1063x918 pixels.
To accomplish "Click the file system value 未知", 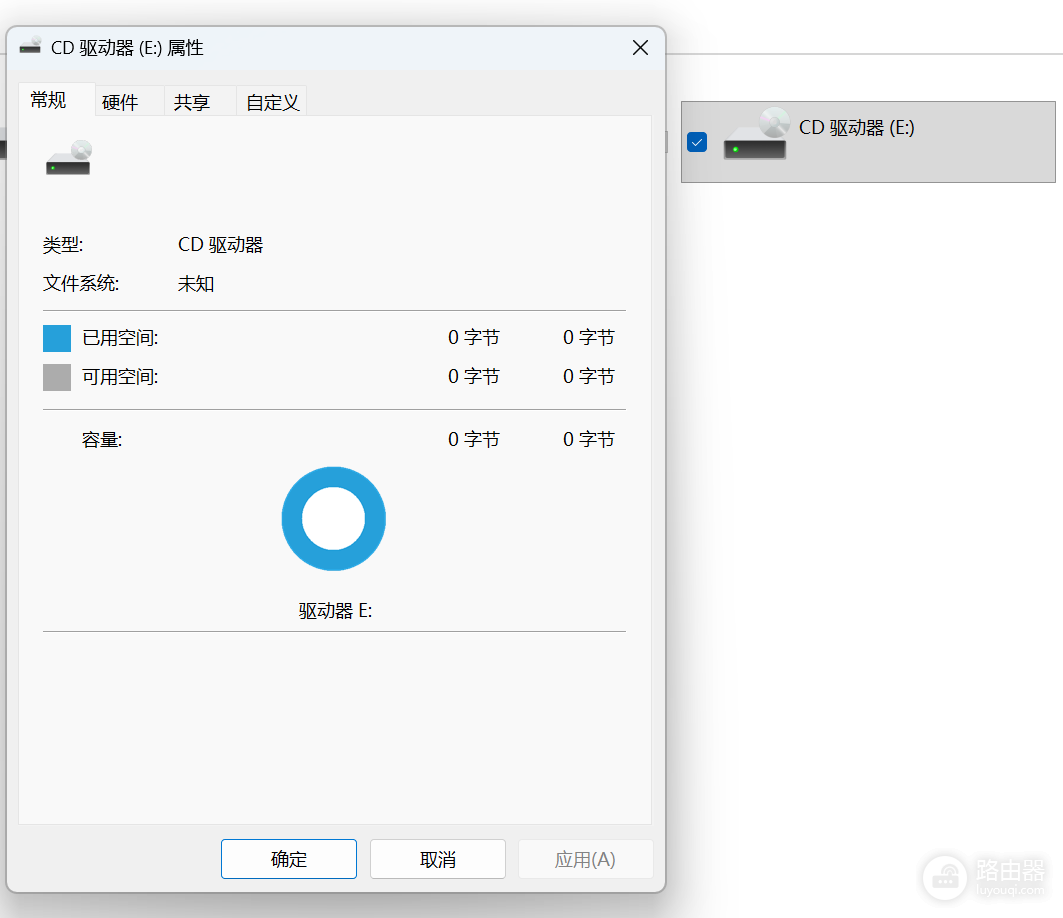I will [x=196, y=283].
